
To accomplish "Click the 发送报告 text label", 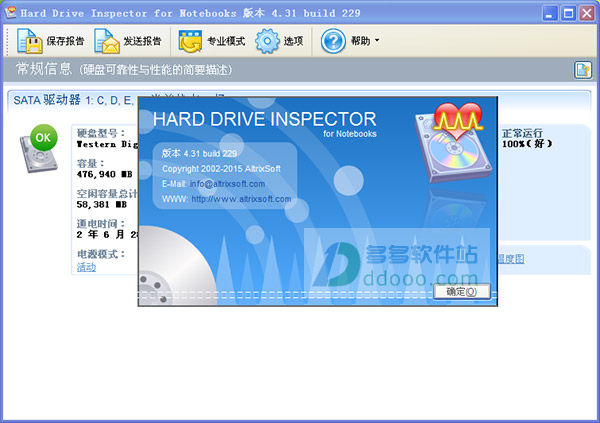I will click(142, 41).
